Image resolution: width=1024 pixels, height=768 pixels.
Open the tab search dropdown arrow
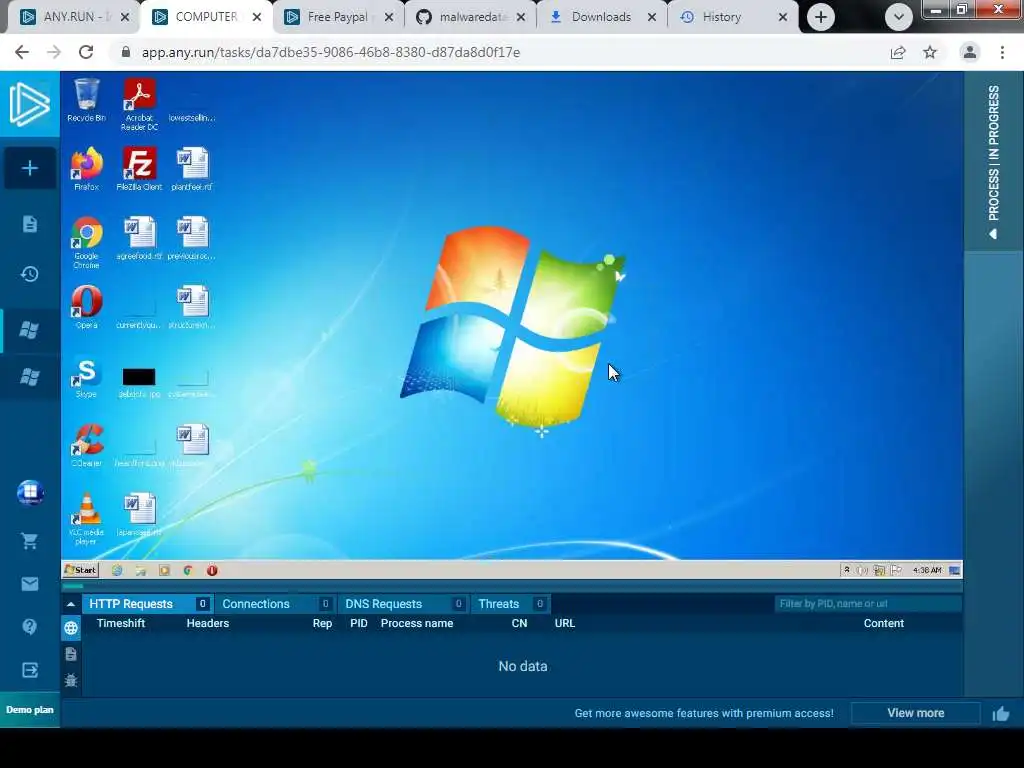pos(899,17)
